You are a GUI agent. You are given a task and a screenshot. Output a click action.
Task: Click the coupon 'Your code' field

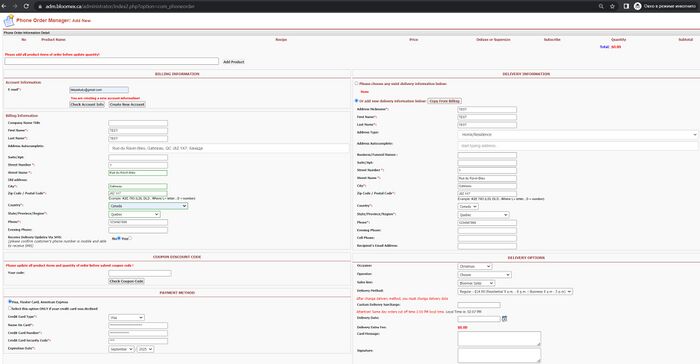point(140,273)
